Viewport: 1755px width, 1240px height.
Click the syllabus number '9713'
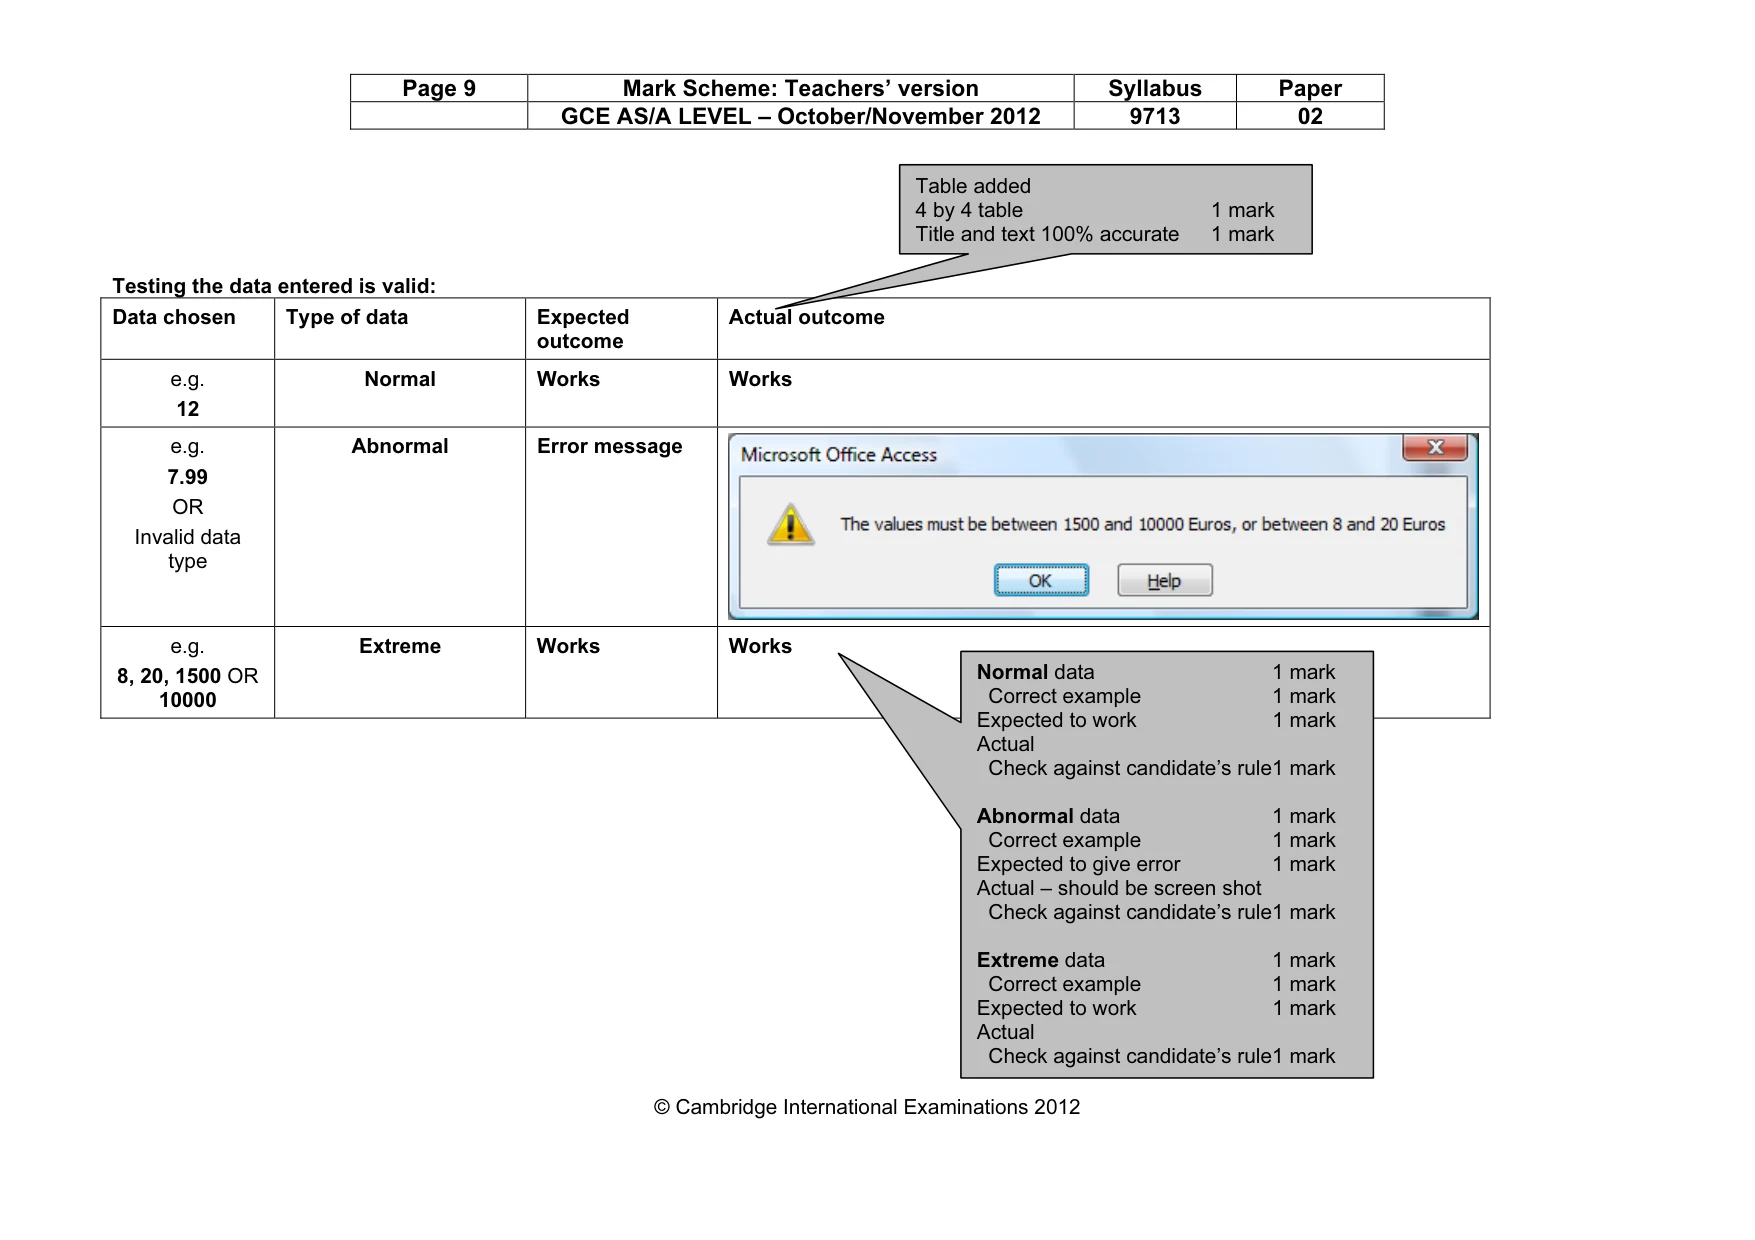tap(1155, 116)
